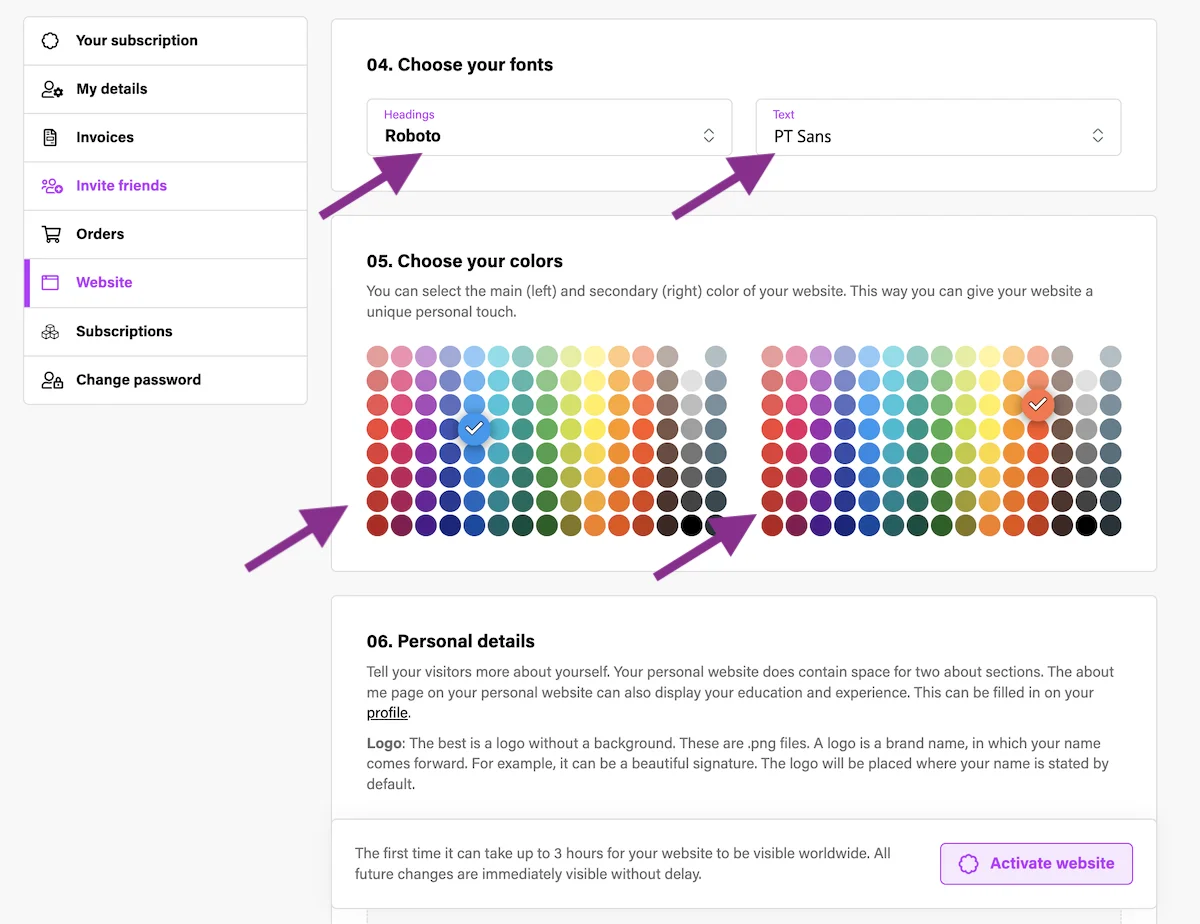
Task: Click the 'You can select the main (left)' description
Action: (730, 301)
